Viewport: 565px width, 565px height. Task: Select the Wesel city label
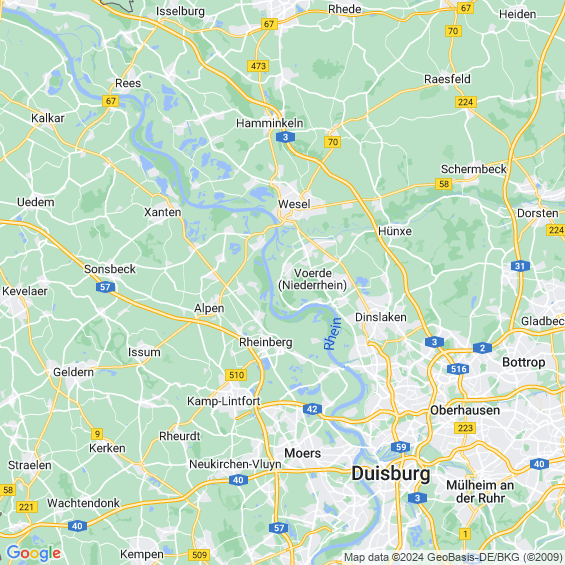coord(294,204)
